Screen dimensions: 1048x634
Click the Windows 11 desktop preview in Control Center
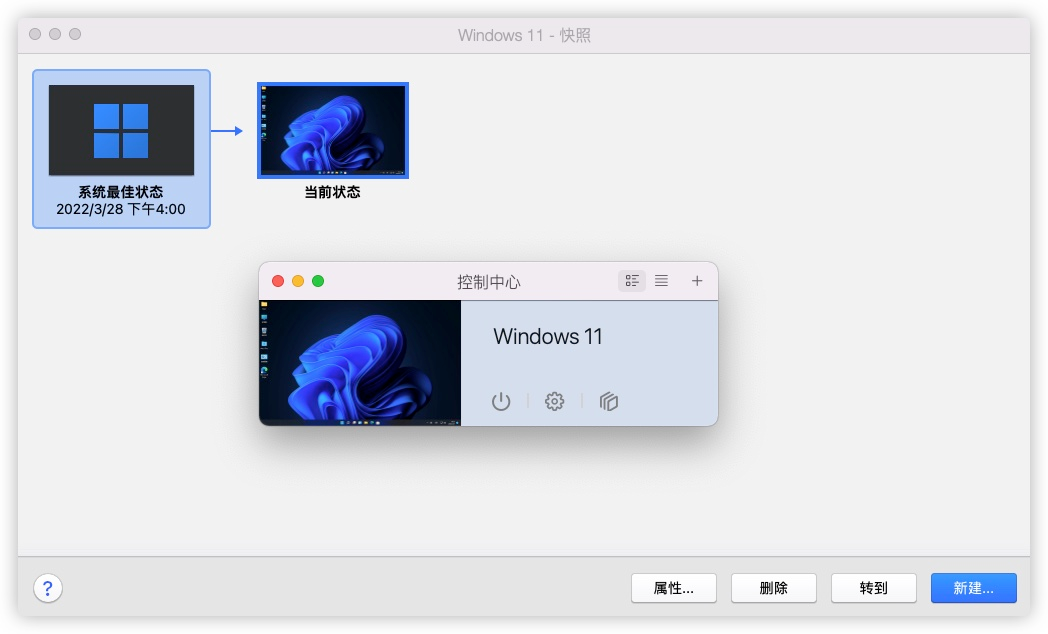point(360,363)
